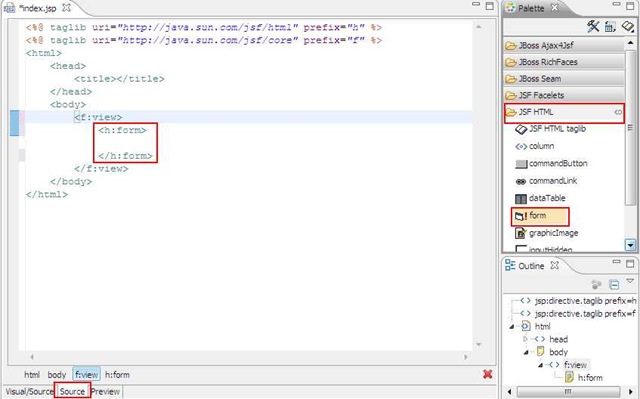Select the html icon in Outline
This screenshot has height=399, width=640.
pyautogui.click(x=526, y=326)
